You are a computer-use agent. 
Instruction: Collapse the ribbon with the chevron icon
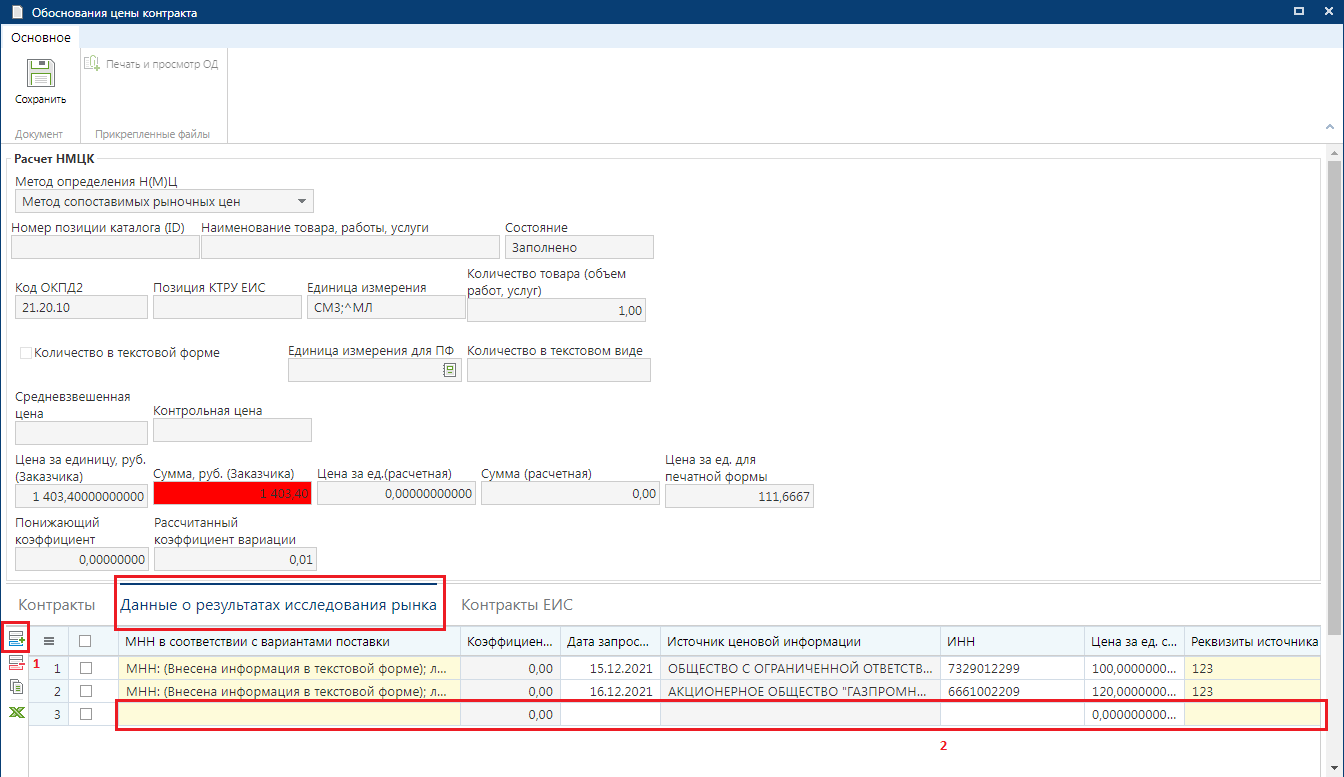[x=1330, y=127]
